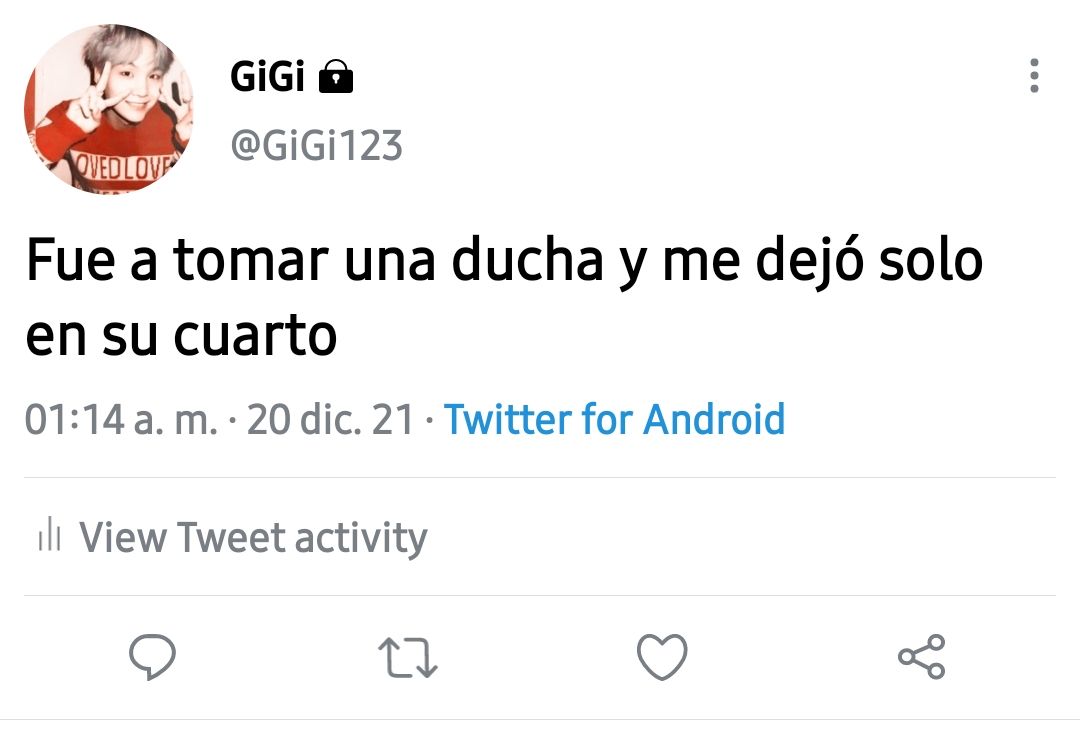Click the word cuarto in the tweet

point(255,335)
